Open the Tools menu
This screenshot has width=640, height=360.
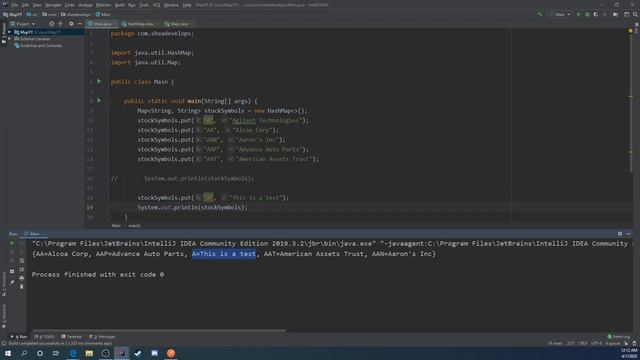click(144, 5)
